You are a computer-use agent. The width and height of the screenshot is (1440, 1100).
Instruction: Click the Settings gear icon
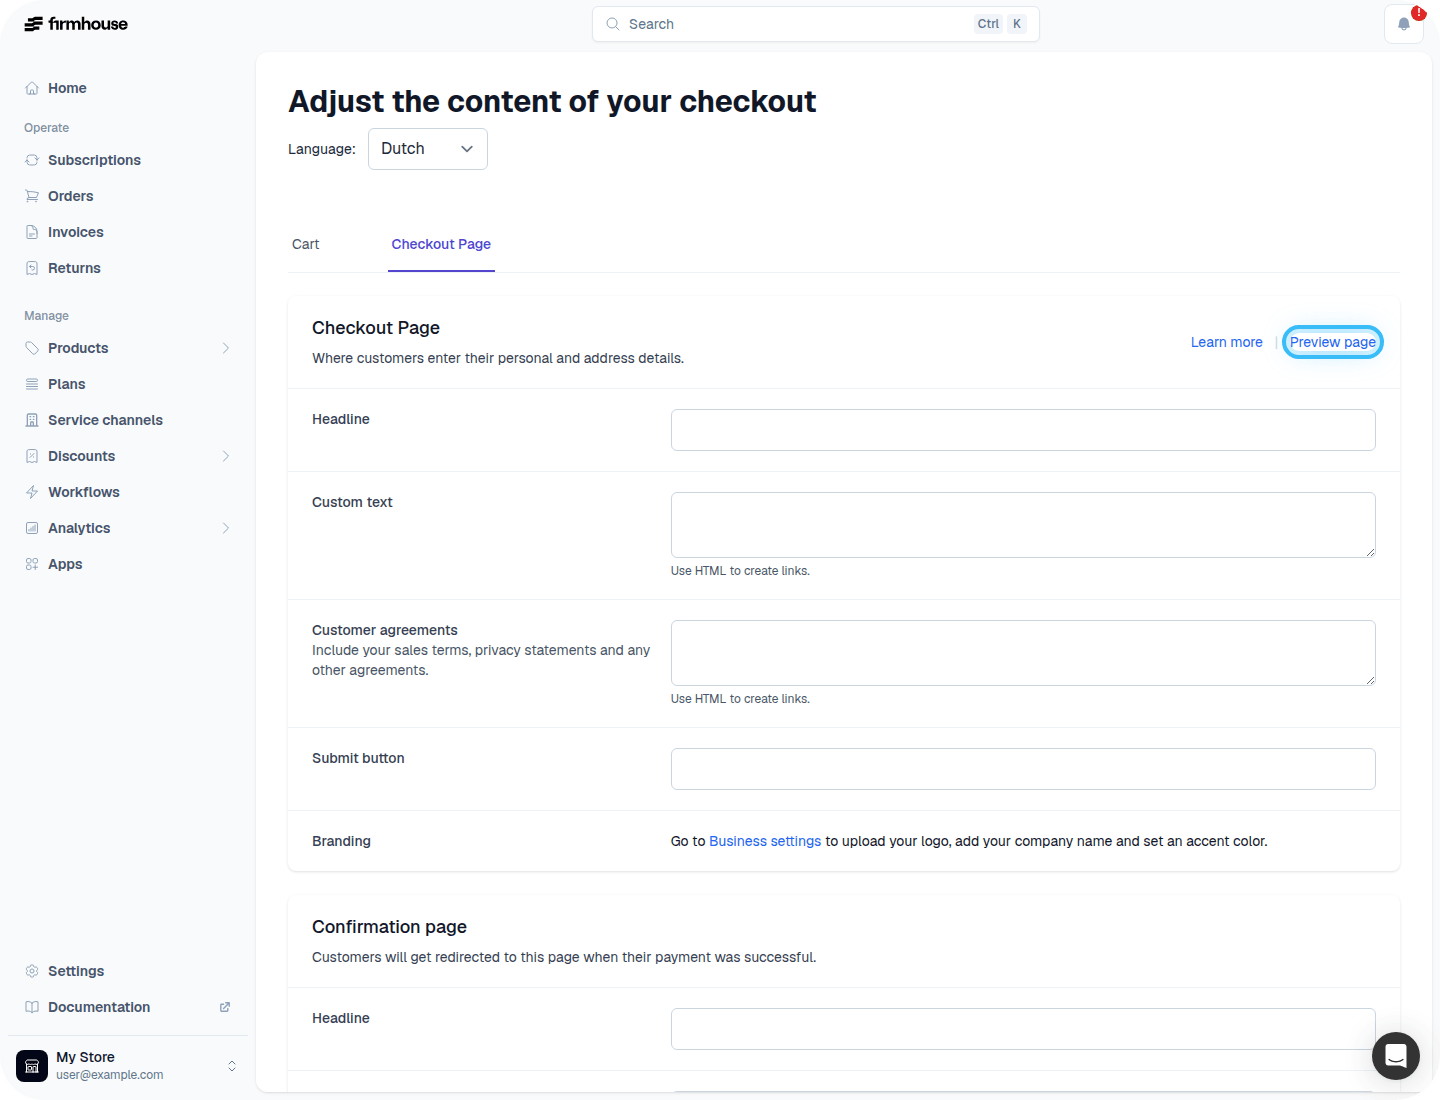click(32, 971)
